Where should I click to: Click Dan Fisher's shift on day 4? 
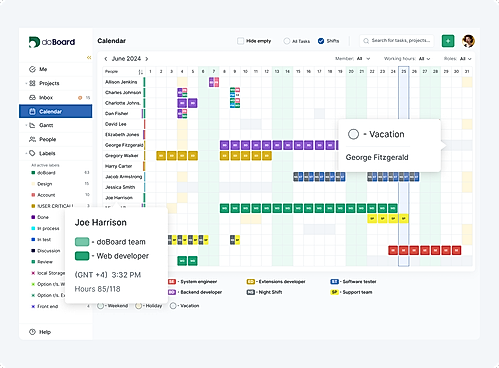click(182, 114)
